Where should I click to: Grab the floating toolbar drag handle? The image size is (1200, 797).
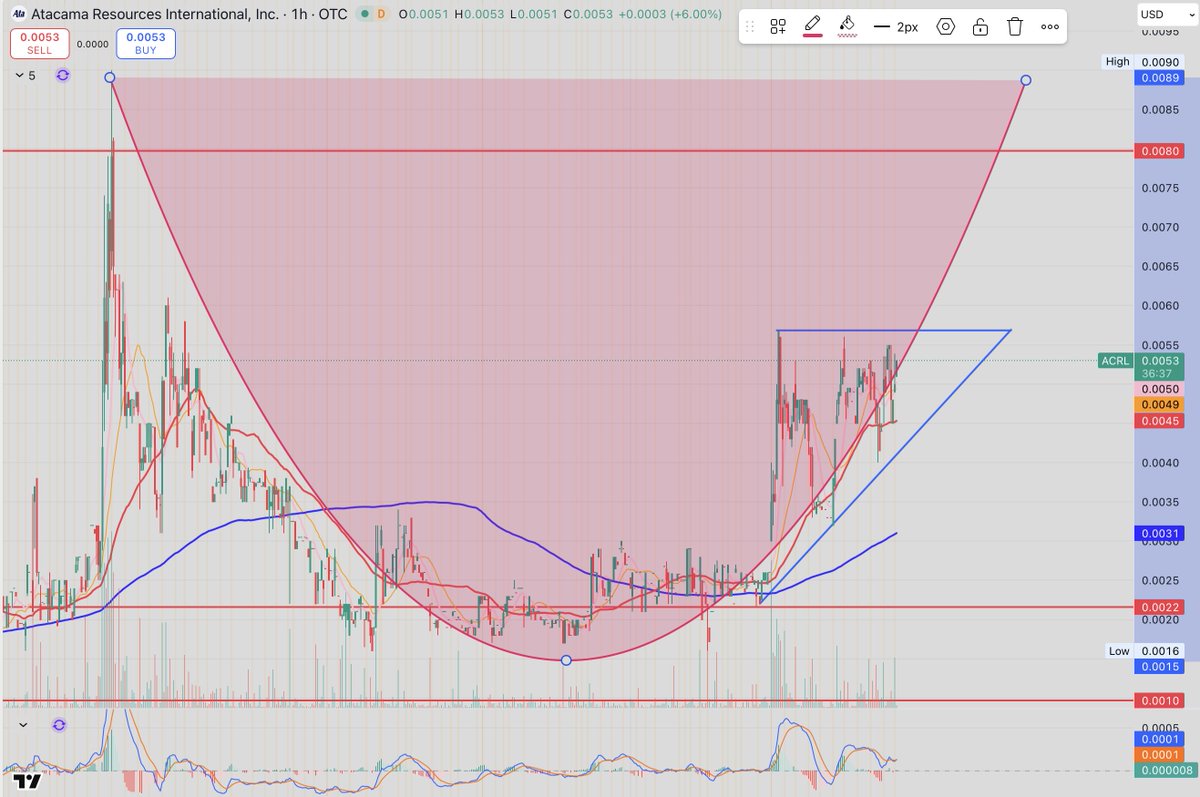coord(751,27)
